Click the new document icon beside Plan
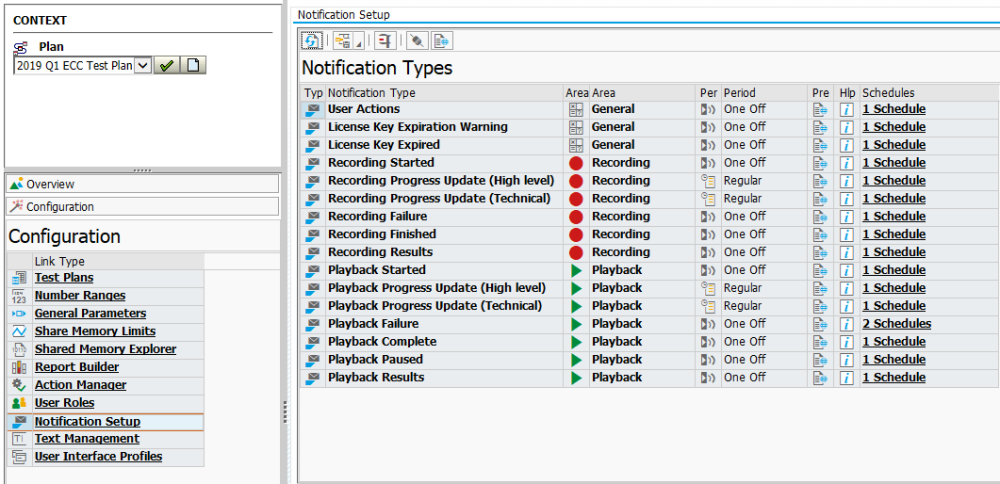This screenshot has height=484, width=1000. [194, 65]
